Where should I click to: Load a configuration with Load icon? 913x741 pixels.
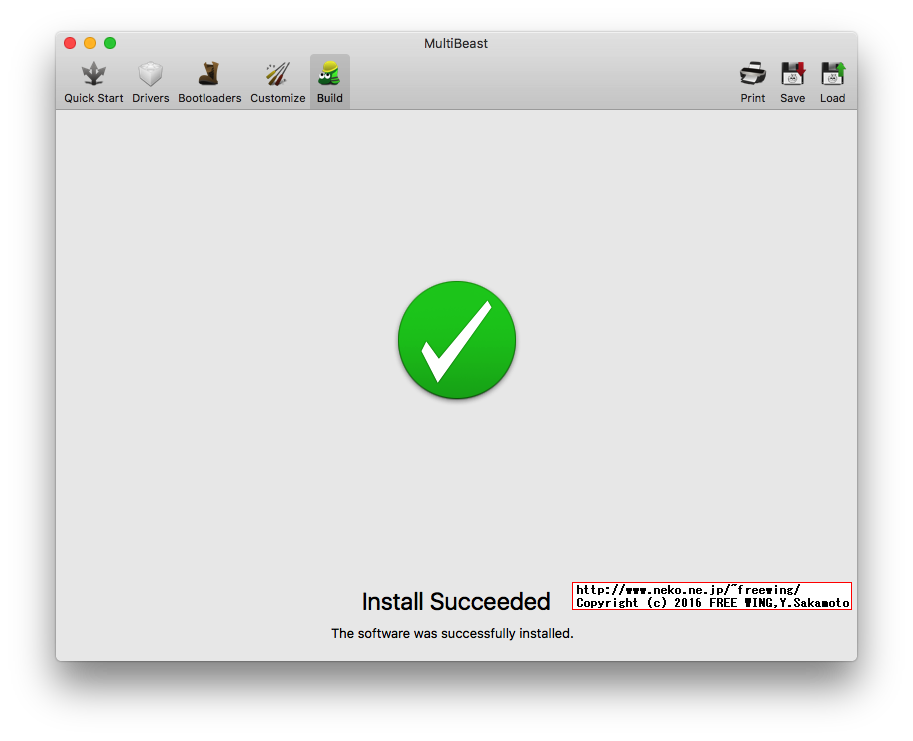(833, 74)
